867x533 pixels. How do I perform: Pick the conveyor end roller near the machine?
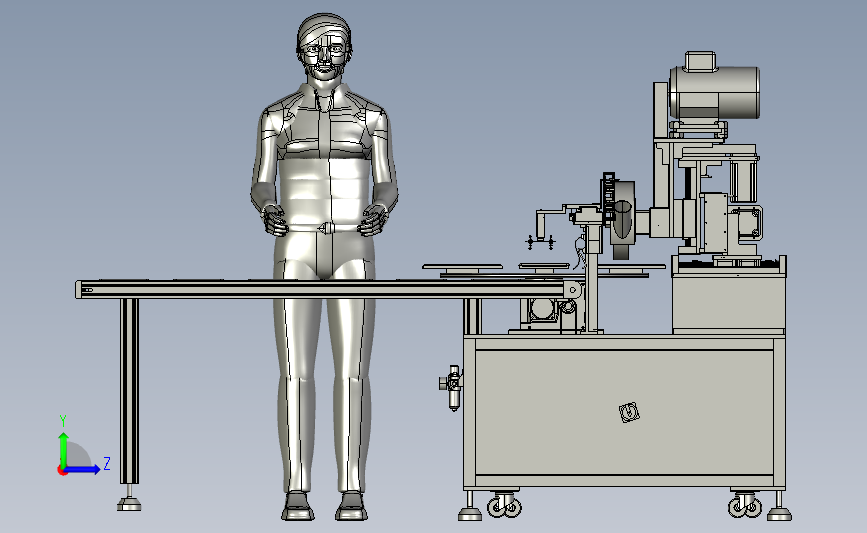(x=573, y=289)
